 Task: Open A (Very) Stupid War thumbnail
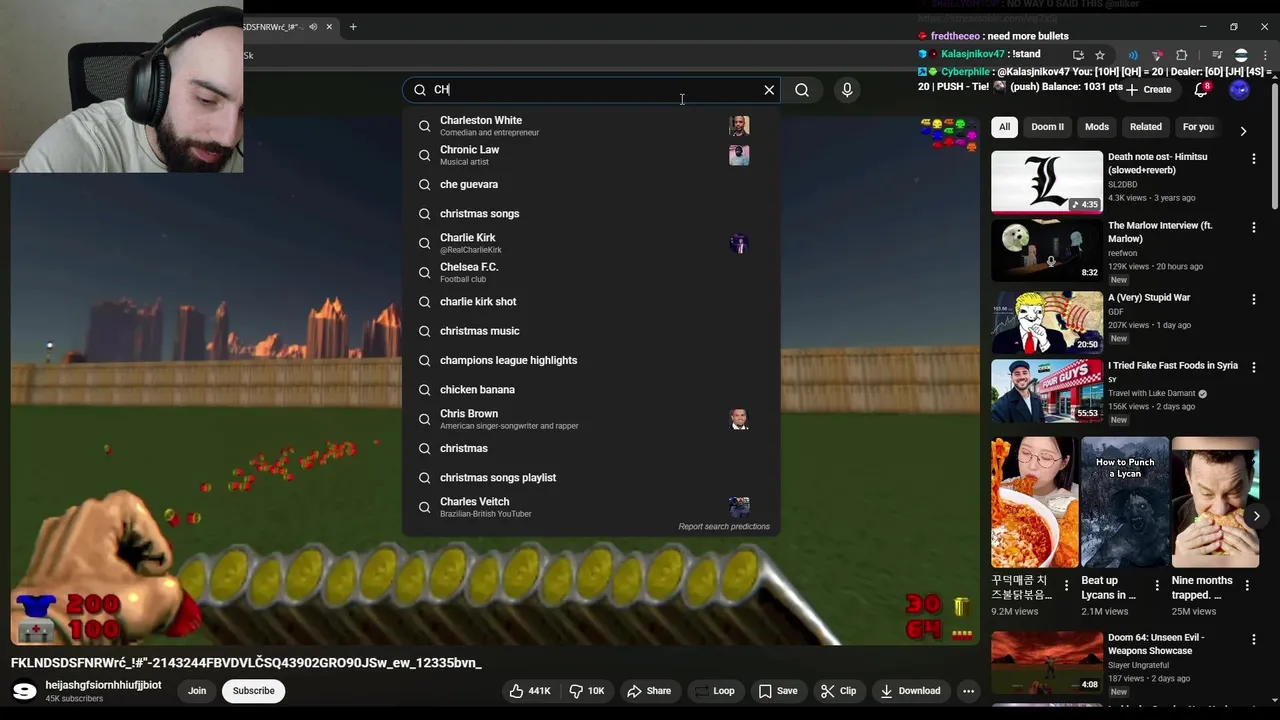tap(1047, 322)
